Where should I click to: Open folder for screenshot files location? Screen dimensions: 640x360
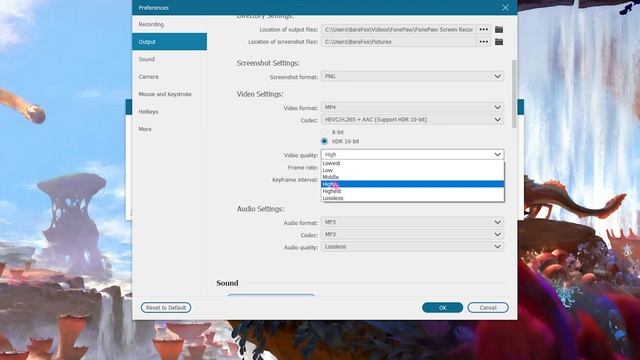point(499,42)
